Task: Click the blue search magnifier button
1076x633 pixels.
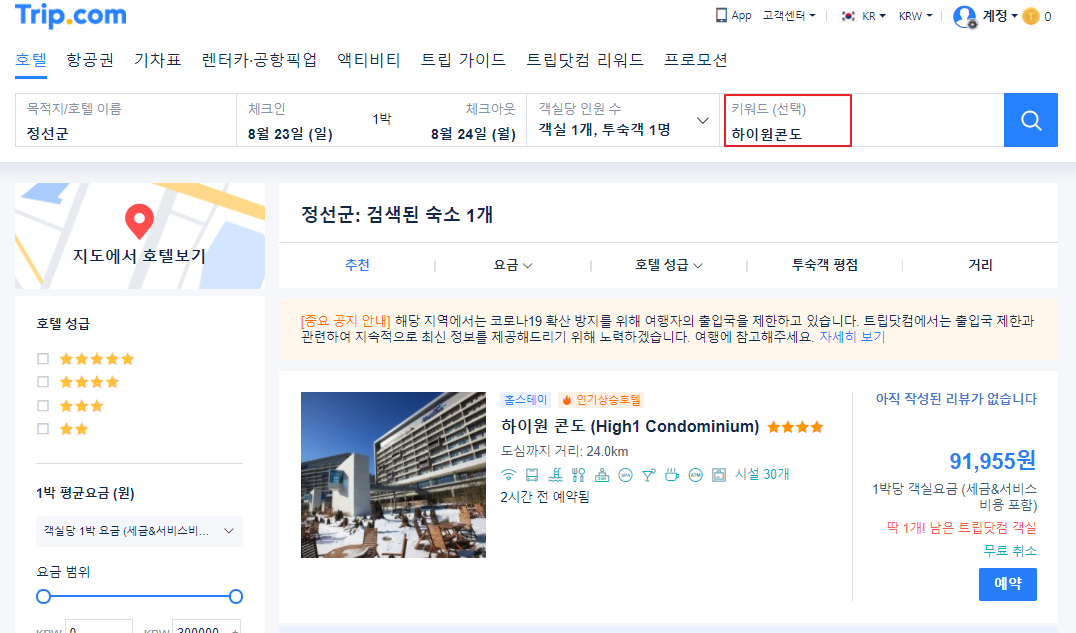Action: tap(1031, 120)
